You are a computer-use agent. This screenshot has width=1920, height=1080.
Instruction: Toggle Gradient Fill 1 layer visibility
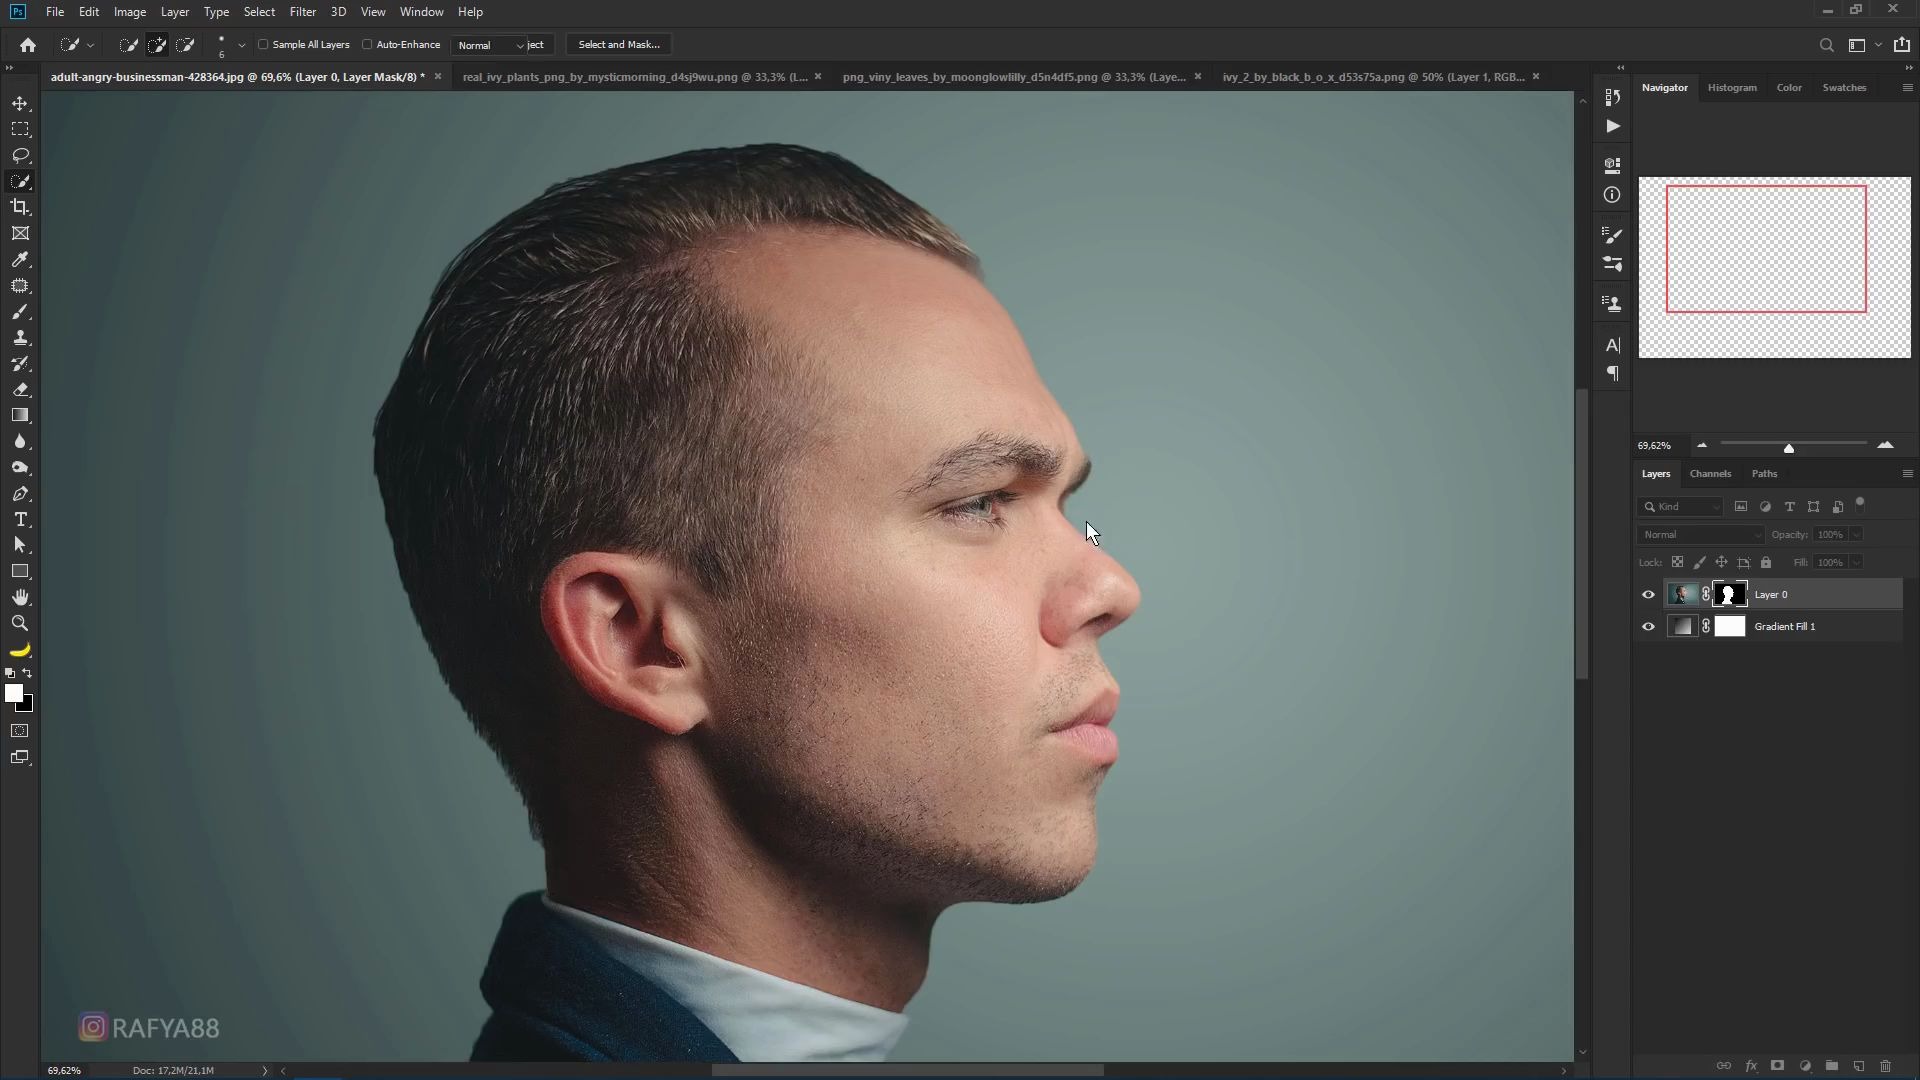coord(1648,627)
